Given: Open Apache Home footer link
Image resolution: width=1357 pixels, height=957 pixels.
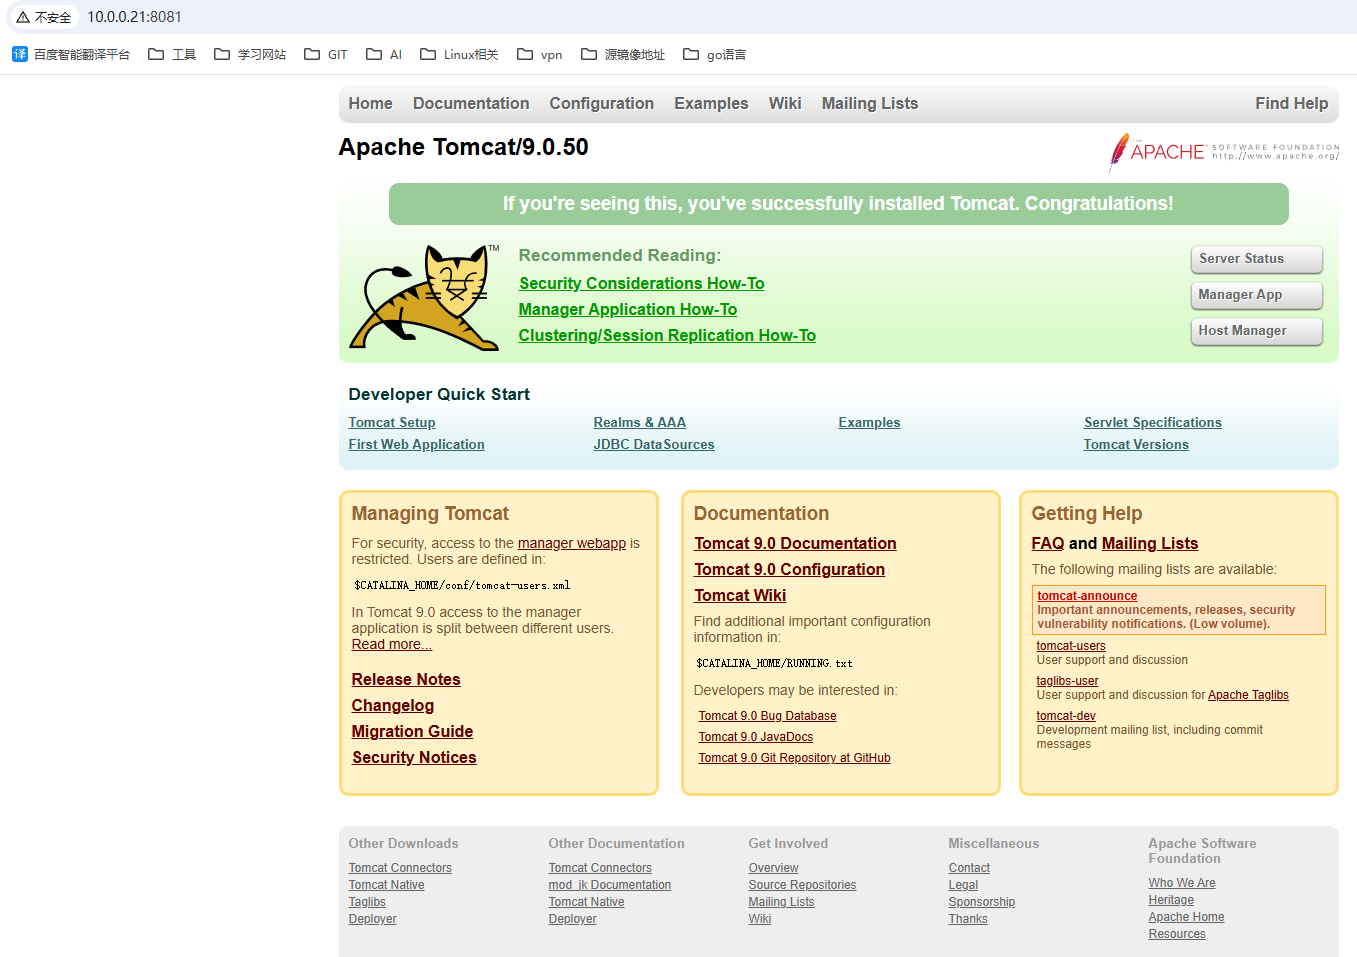Looking at the screenshot, I should click(x=1186, y=917).
